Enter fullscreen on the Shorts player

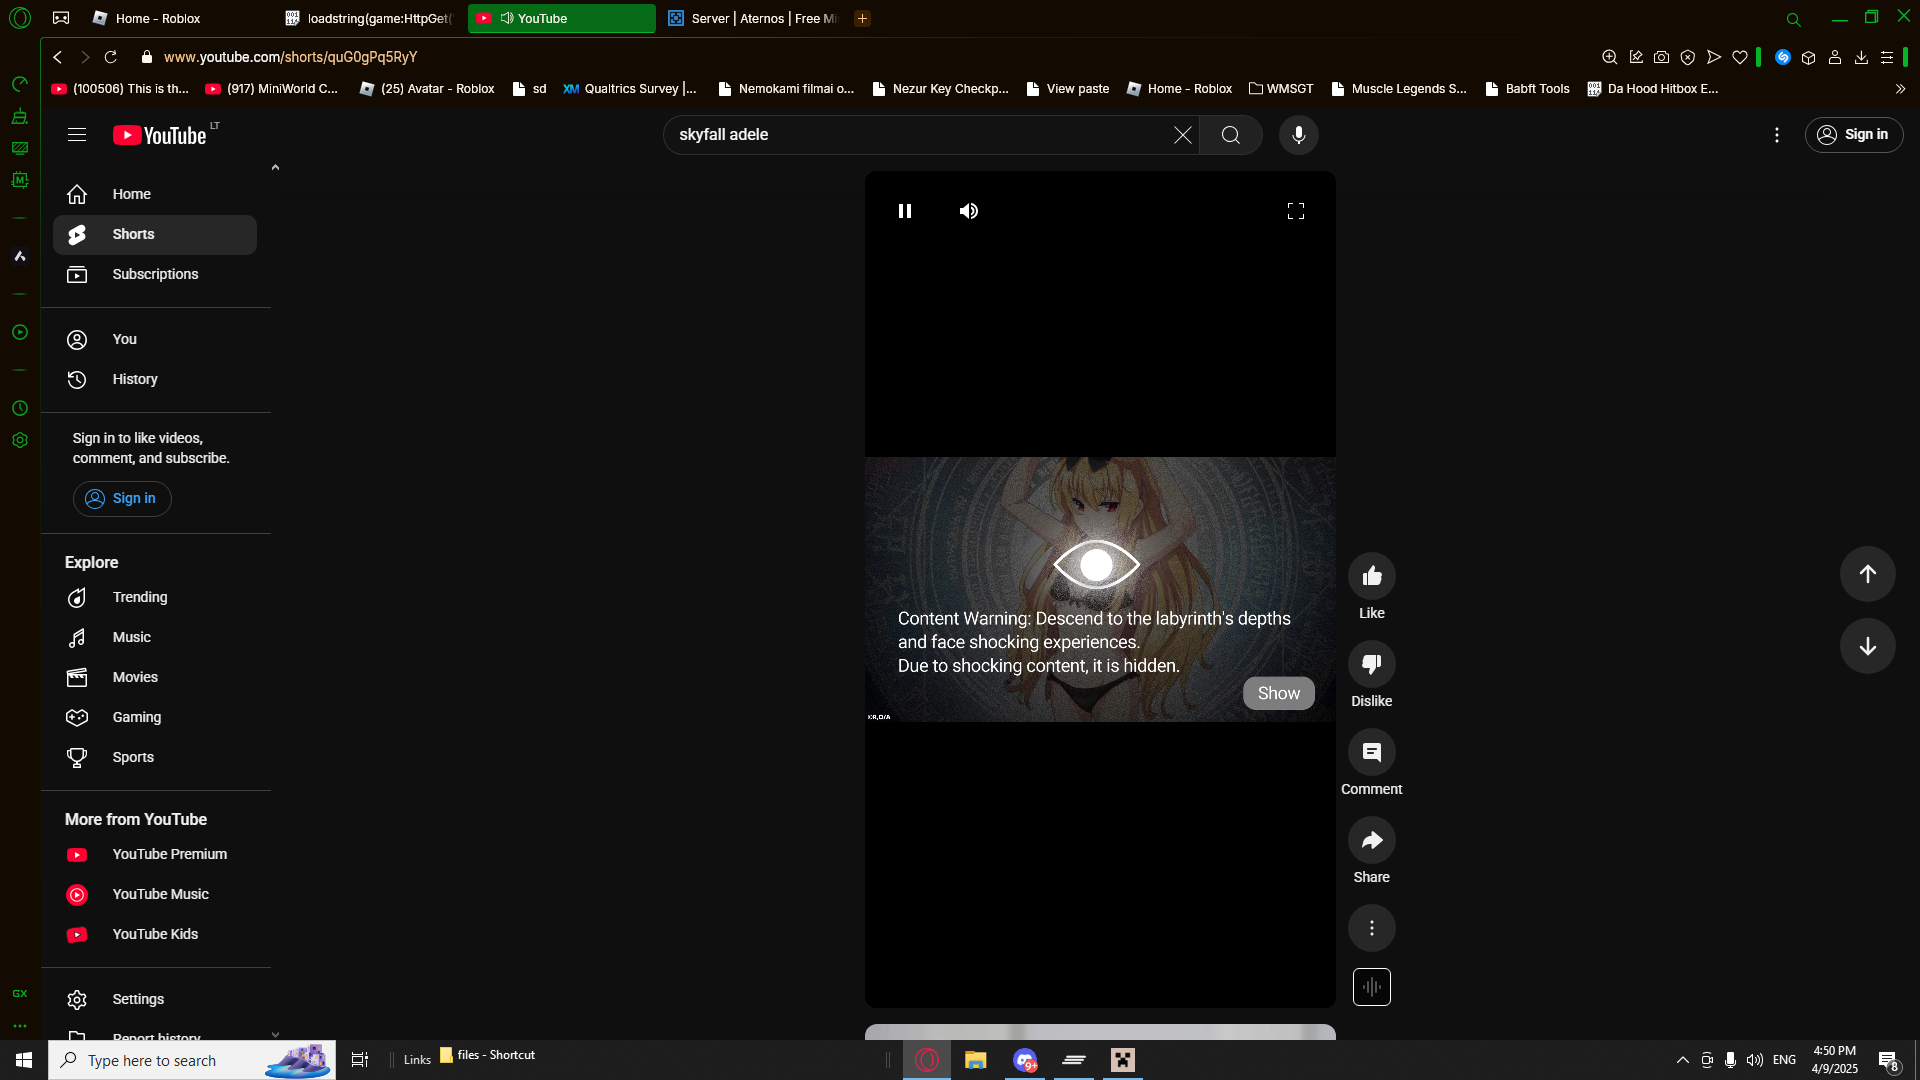coord(1296,211)
